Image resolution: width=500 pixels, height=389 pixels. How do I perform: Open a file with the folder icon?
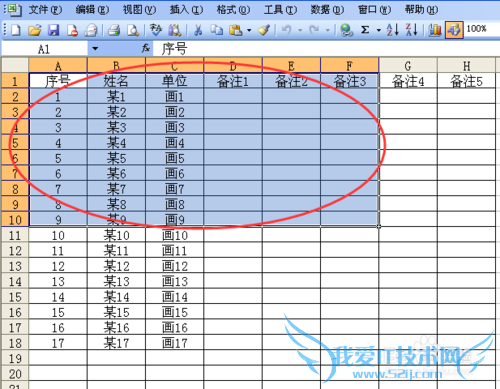[34, 30]
